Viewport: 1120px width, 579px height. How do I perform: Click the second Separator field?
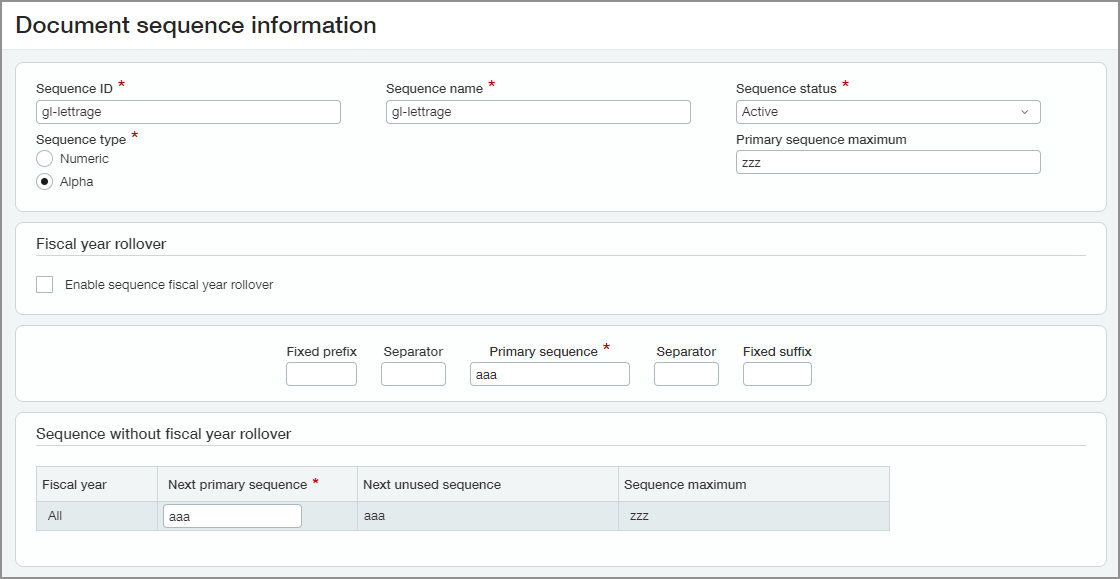tap(686, 373)
